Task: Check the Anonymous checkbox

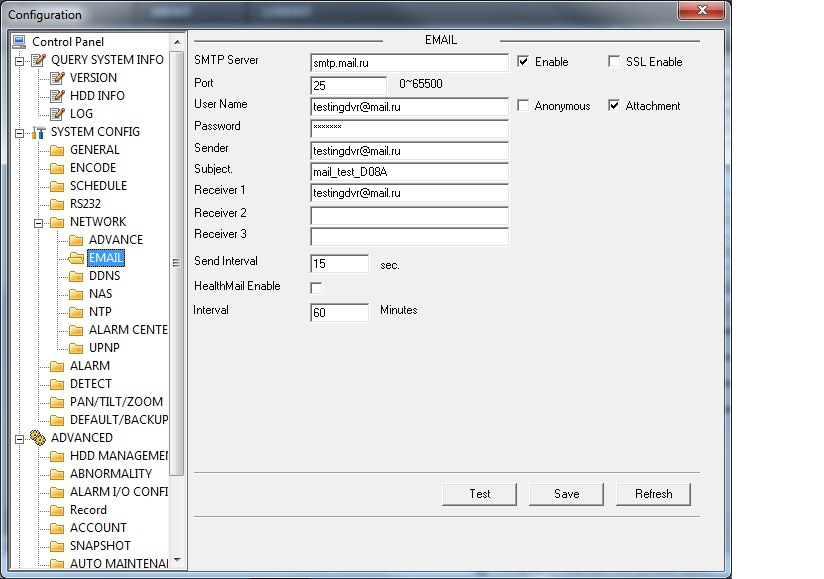Action: click(523, 106)
